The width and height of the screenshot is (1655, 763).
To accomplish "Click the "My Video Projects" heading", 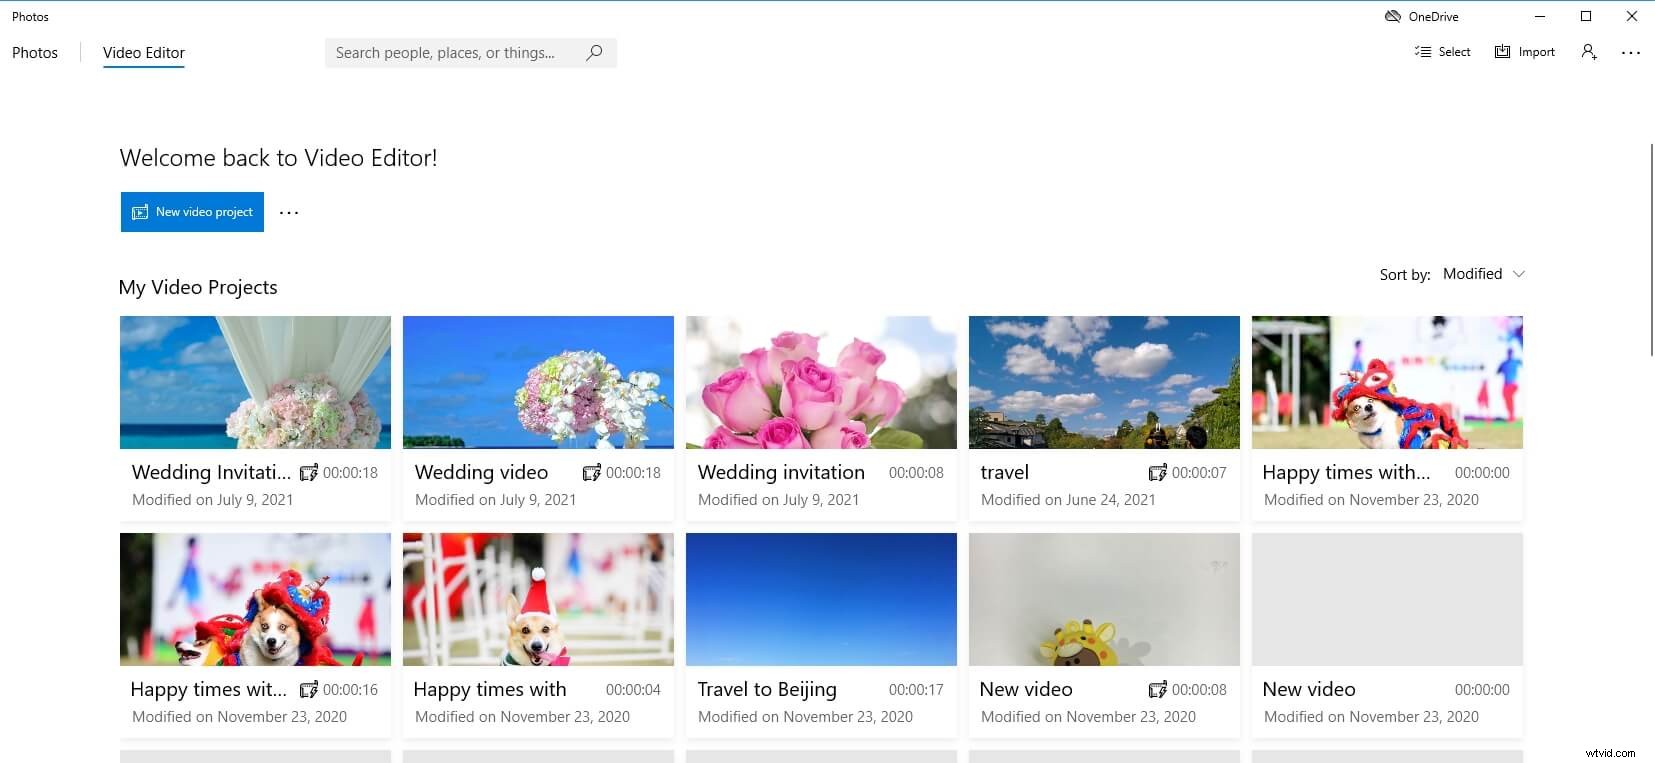I will pos(198,287).
